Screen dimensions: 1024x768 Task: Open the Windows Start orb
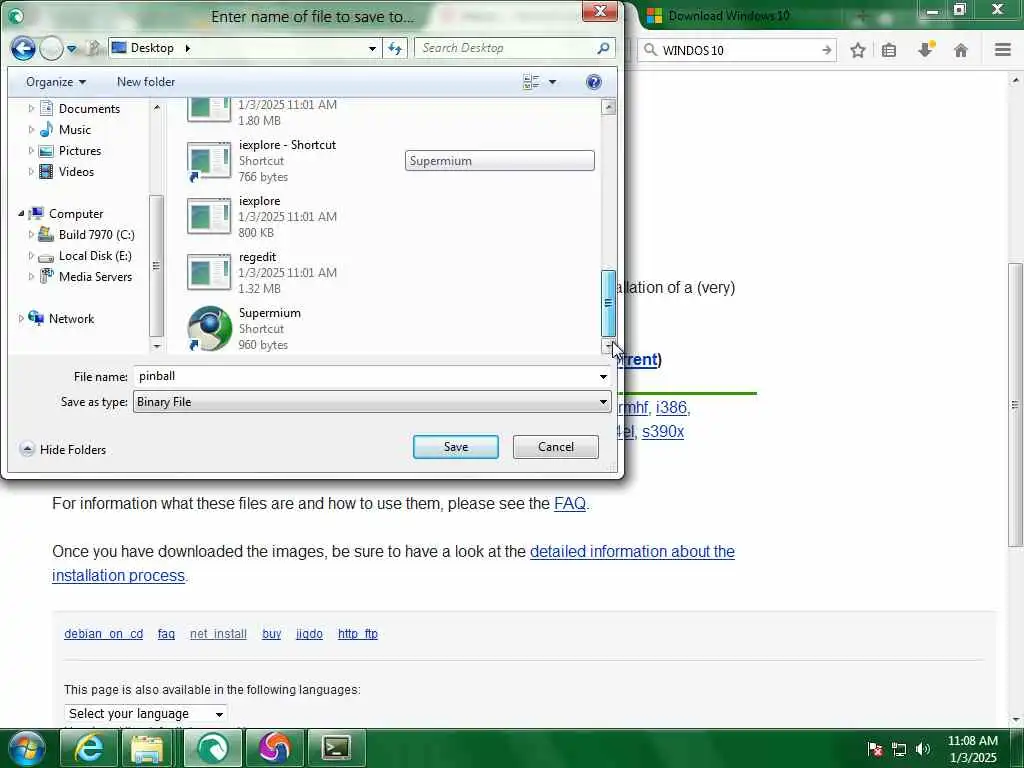click(26, 748)
